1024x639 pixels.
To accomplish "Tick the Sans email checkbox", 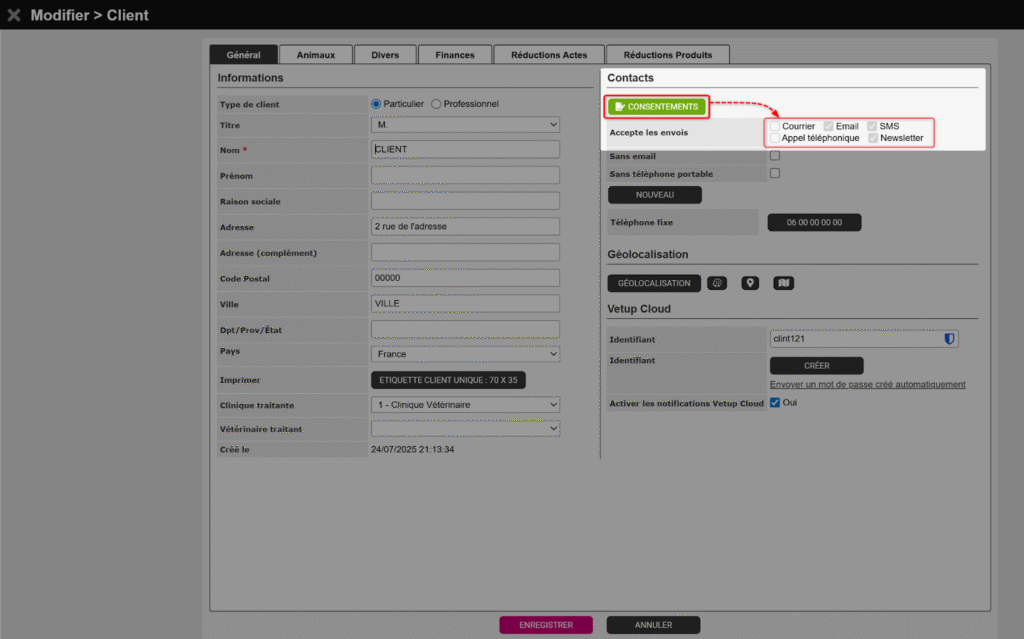I will point(775,156).
